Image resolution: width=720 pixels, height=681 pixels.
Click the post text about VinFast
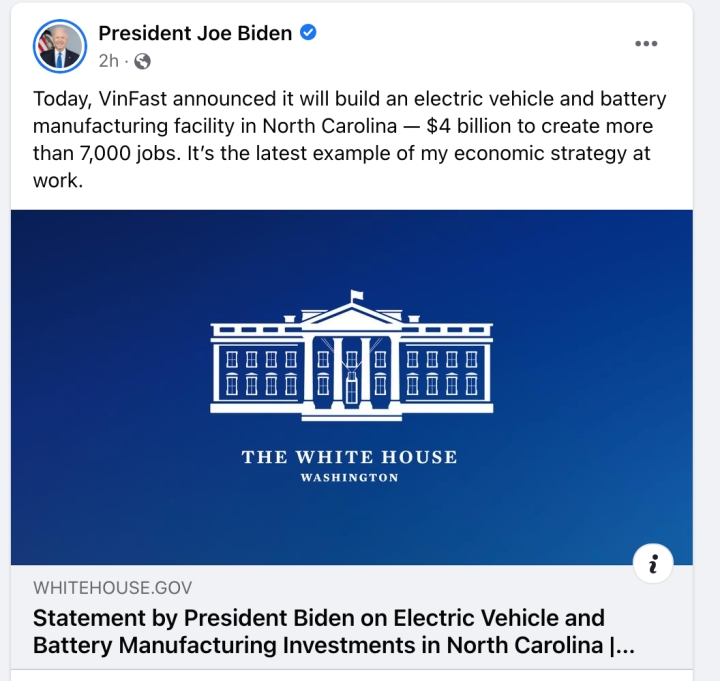(349, 139)
